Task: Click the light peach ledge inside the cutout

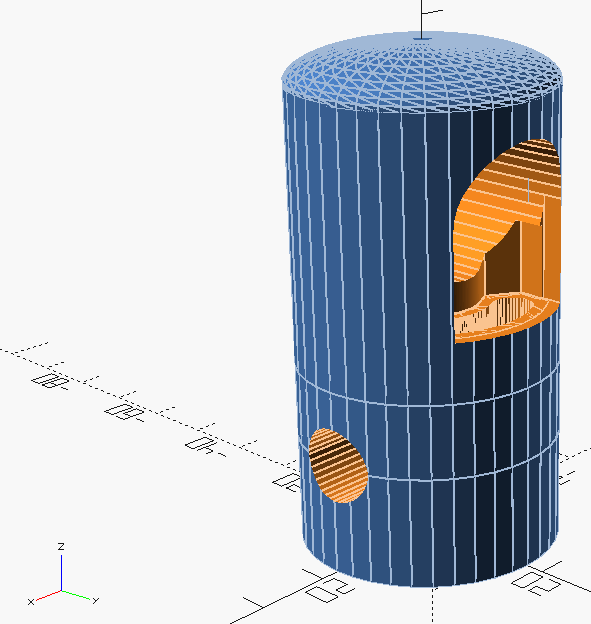Action: click(501, 314)
